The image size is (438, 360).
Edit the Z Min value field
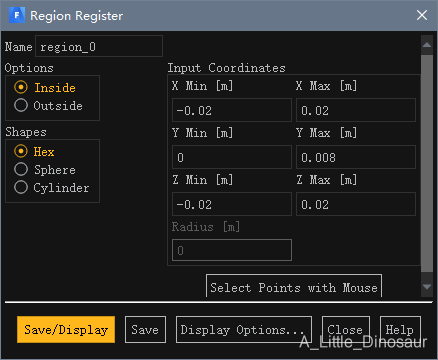coord(232,204)
